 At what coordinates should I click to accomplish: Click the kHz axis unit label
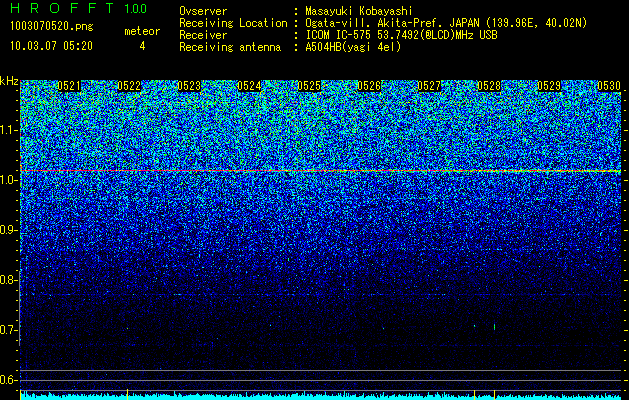[x=9, y=81]
